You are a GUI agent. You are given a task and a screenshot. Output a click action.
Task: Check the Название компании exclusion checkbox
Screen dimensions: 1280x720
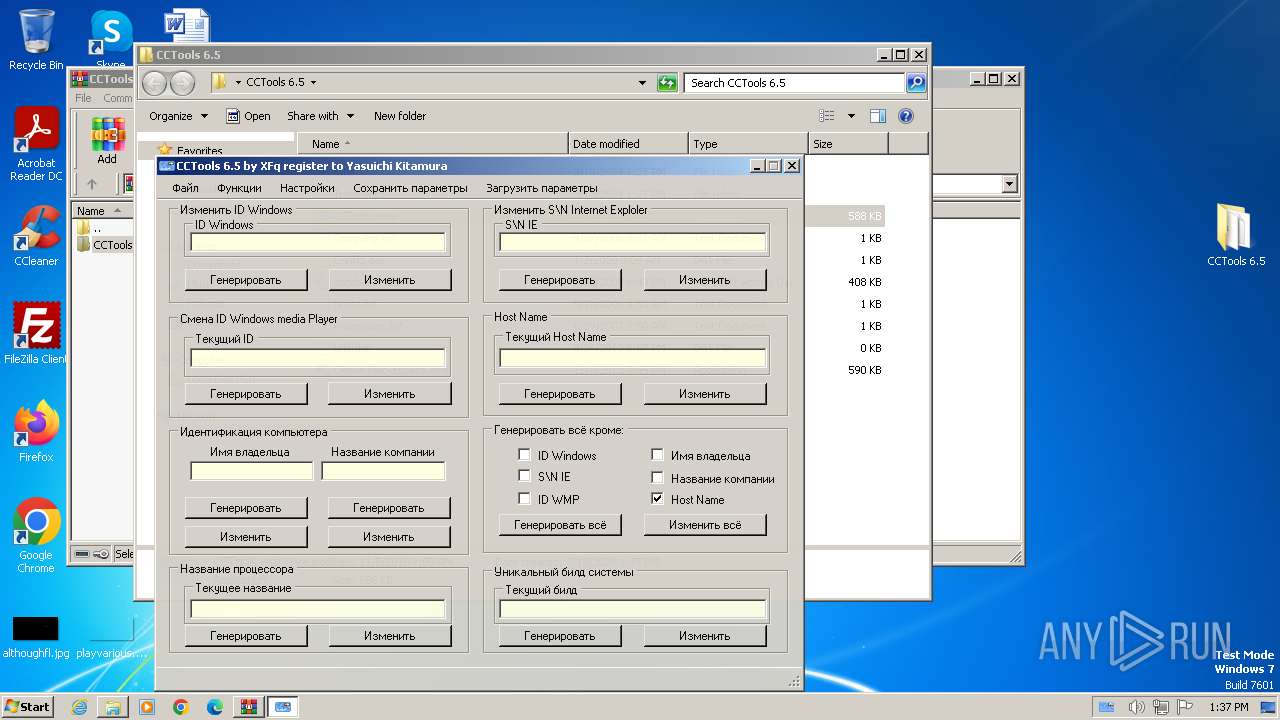(657, 478)
